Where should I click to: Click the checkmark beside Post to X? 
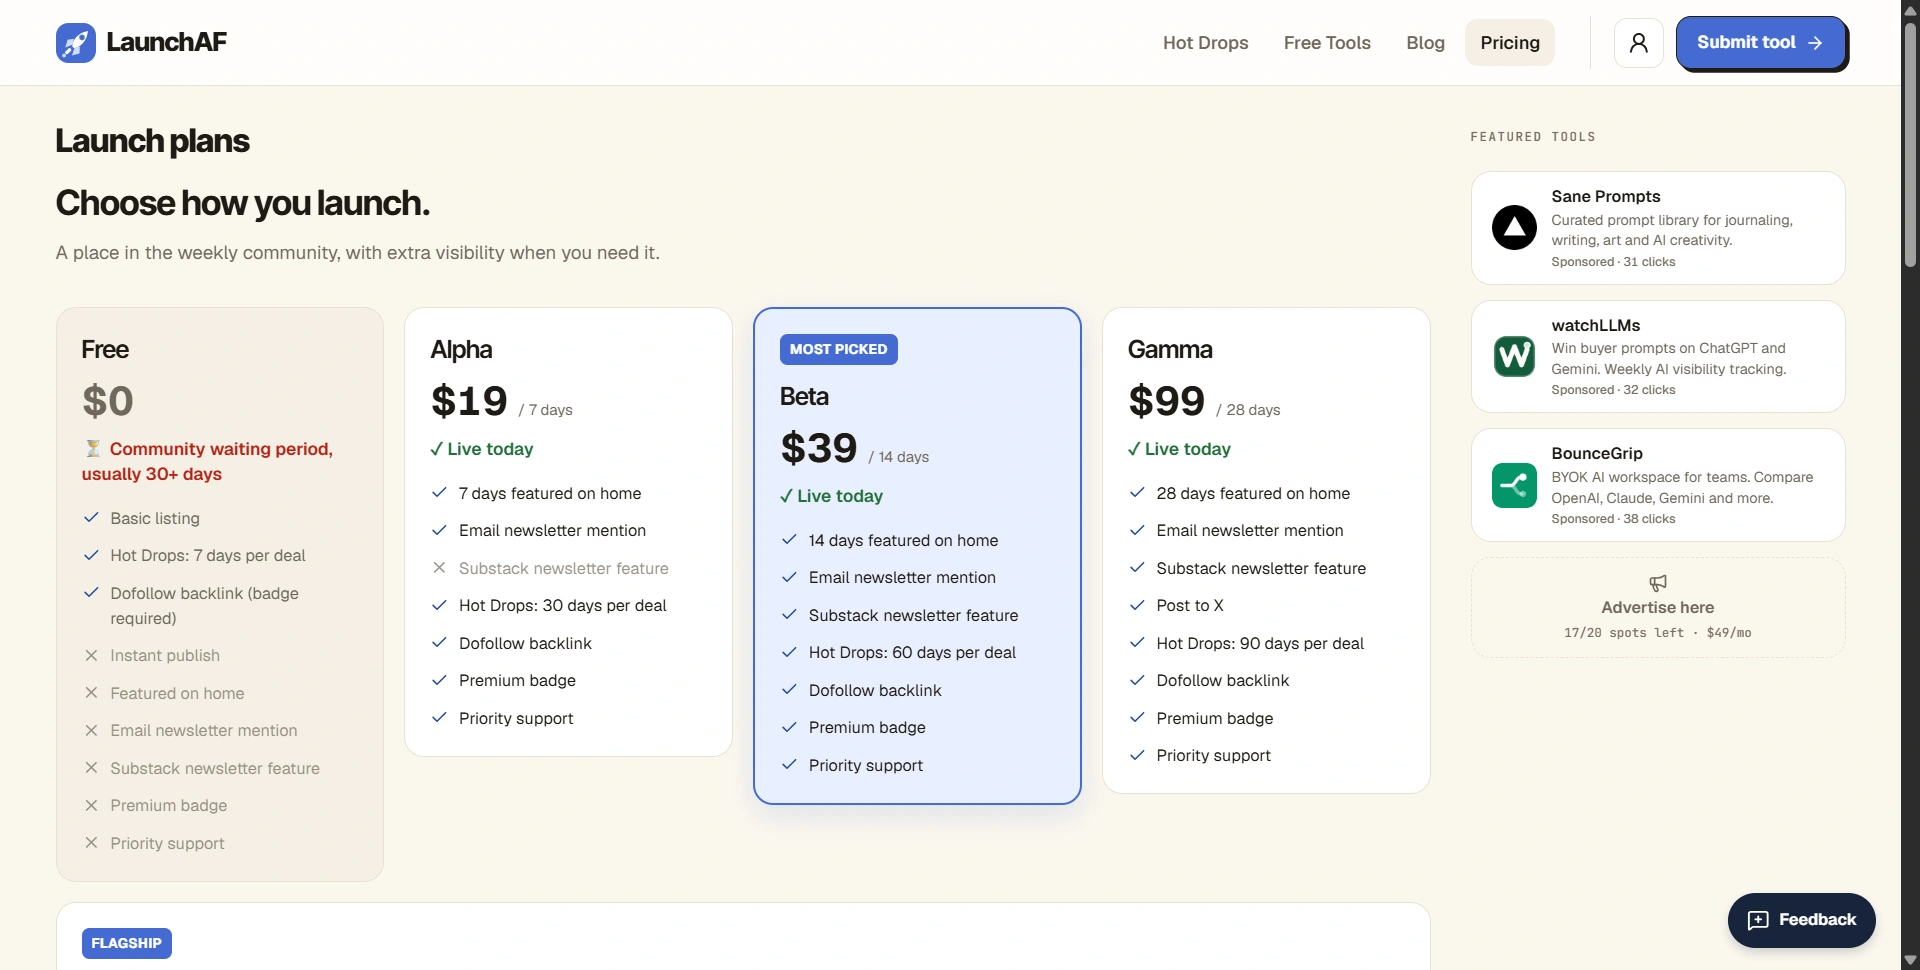[x=1137, y=605]
